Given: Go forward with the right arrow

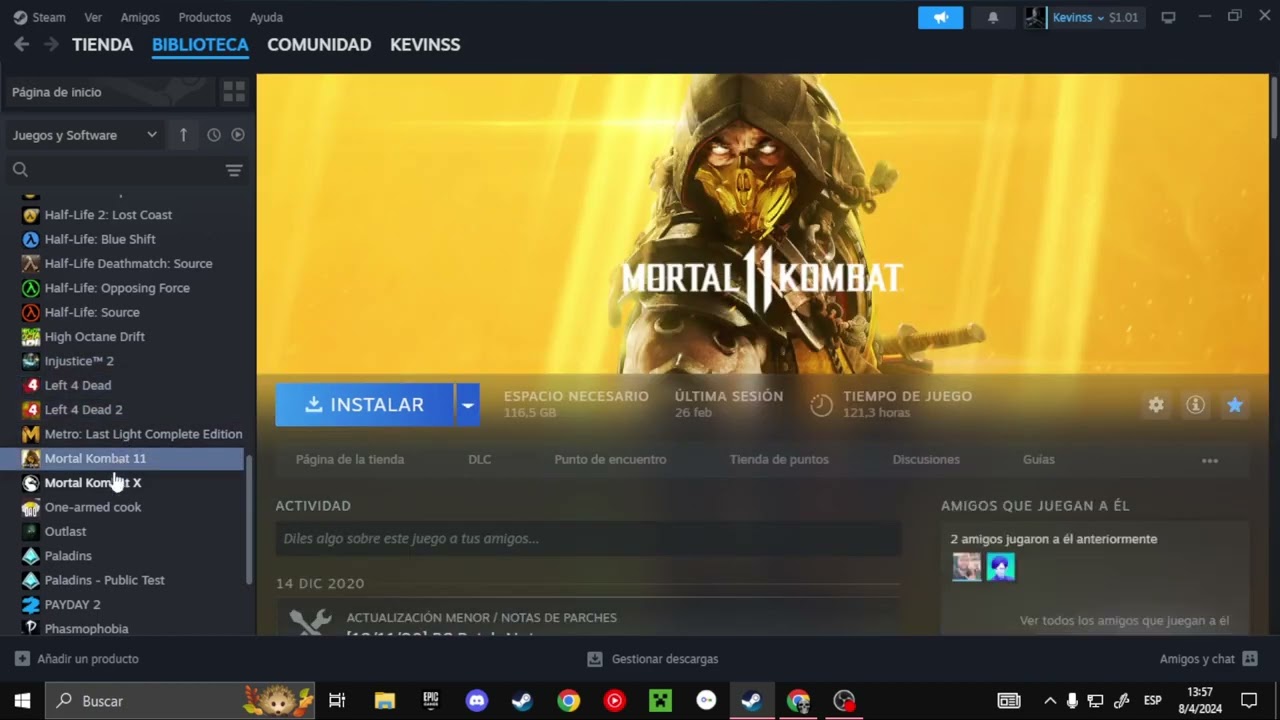Looking at the screenshot, I should pyautogui.click(x=51, y=44).
